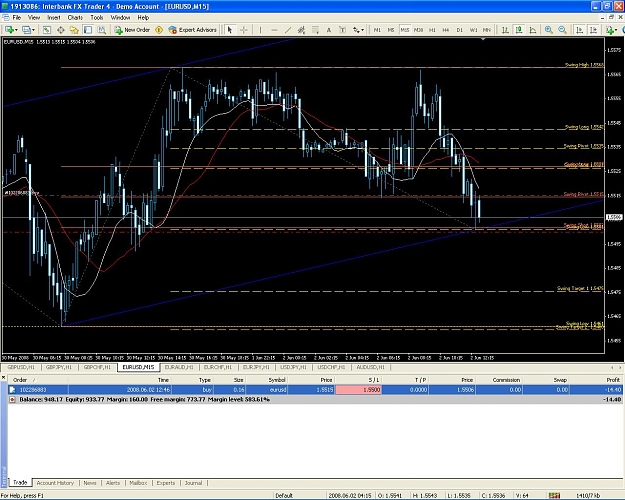The width and height of the screenshot is (625, 500).
Task: Set chart type to Candlesticks
Action: coord(519,30)
